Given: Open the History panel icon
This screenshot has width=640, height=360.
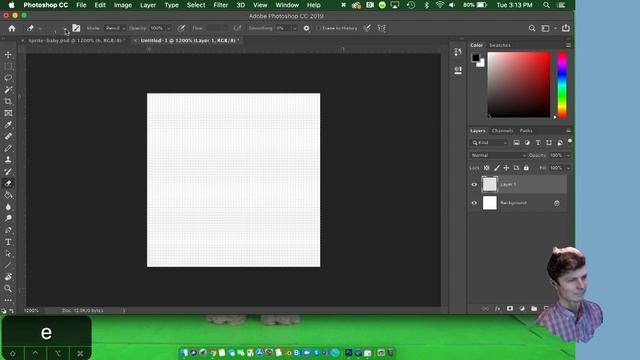Looking at the screenshot, I should pyautogui.click(x=458, y=52).
